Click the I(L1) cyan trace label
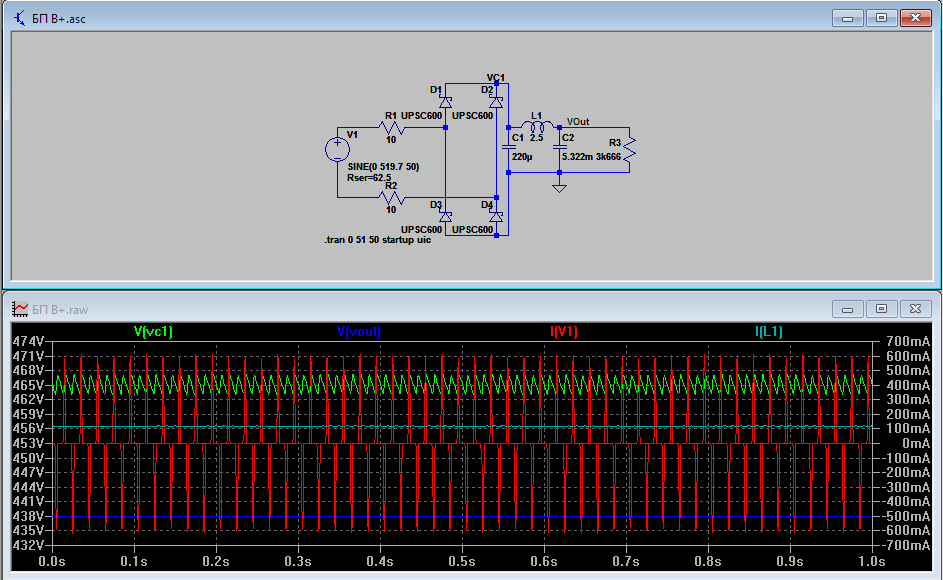Viewport: 943px width, 580px height. click(770, 331)
